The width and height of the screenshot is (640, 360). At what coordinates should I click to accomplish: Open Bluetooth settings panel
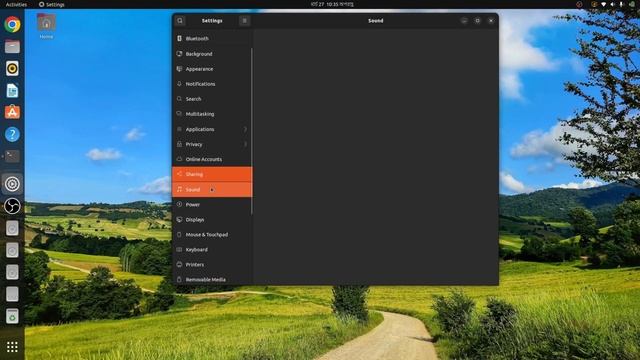212,38
